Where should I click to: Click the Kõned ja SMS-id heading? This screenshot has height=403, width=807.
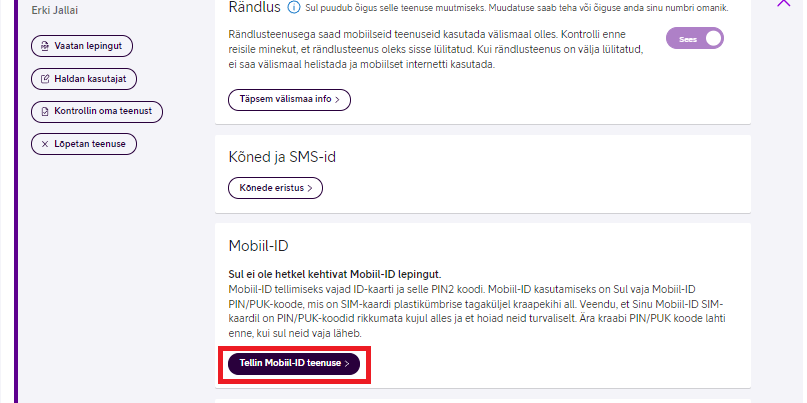(x=282, y=157)
